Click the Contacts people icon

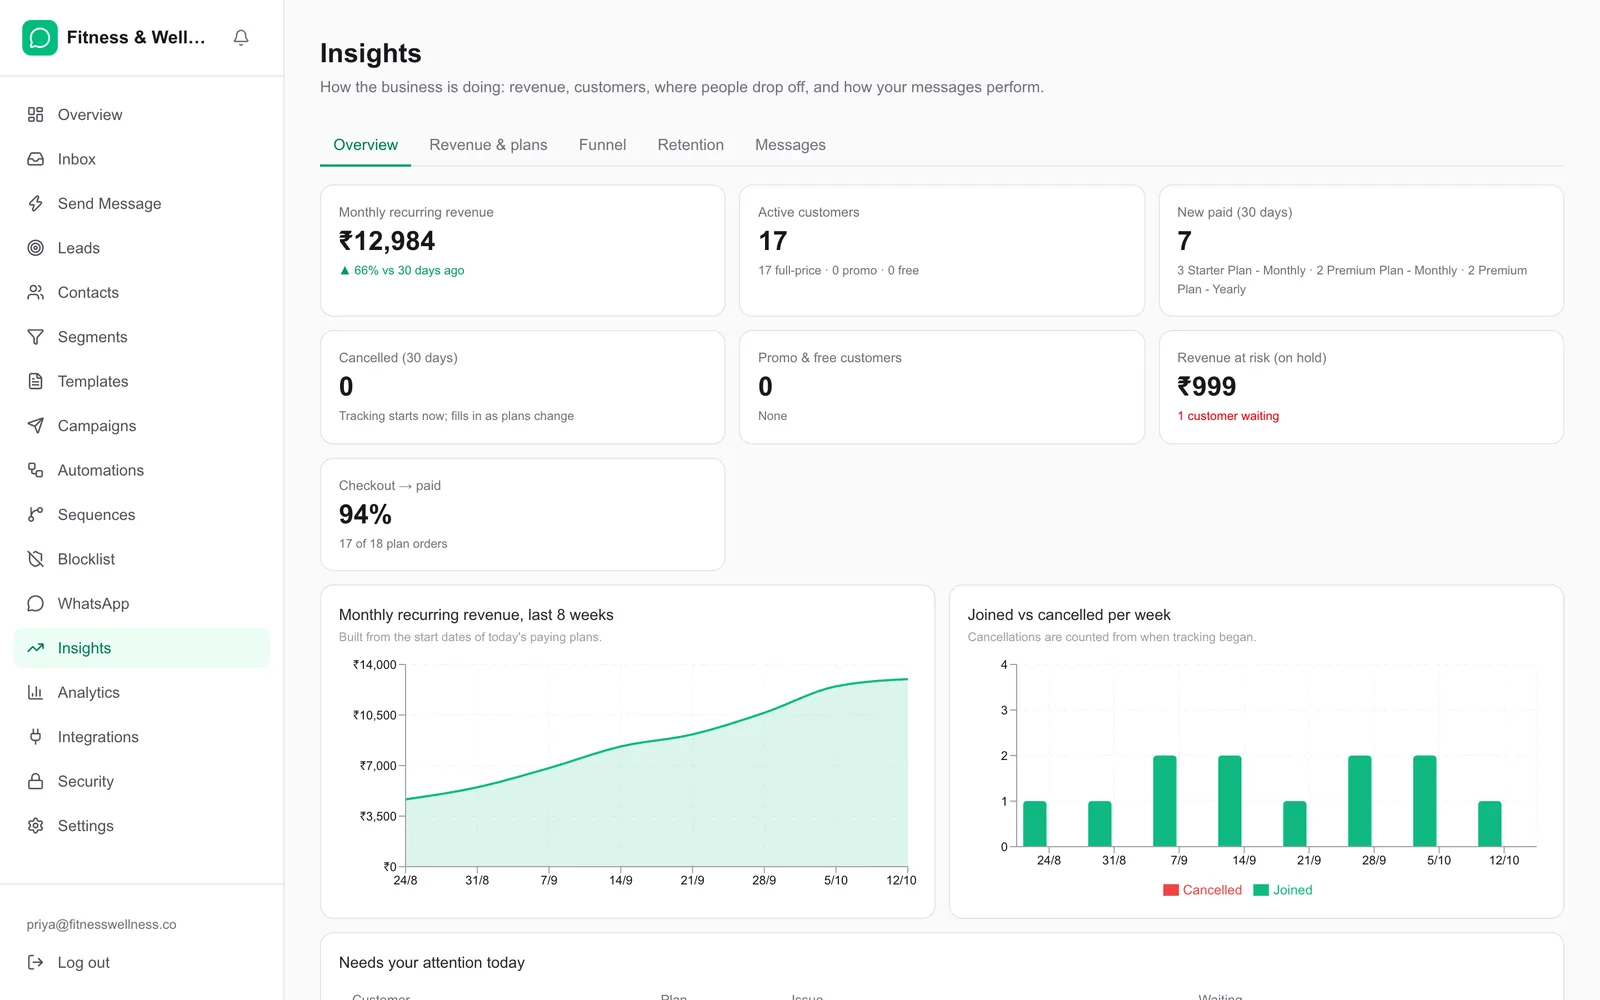(x=36, y=293)
